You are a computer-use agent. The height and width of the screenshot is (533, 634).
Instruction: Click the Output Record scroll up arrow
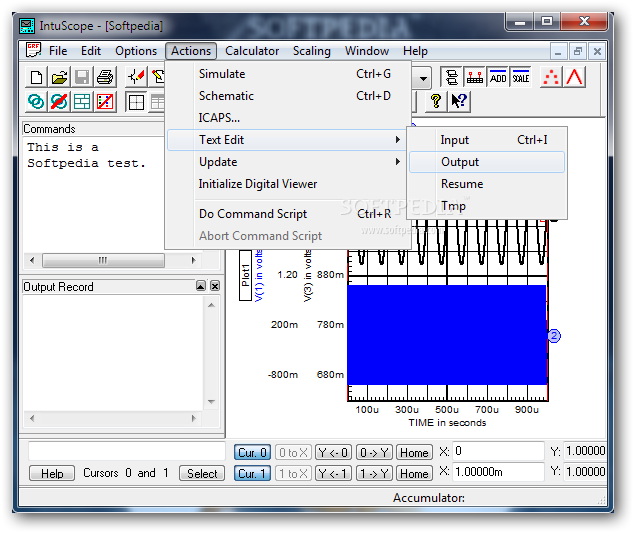coord(211,305)
